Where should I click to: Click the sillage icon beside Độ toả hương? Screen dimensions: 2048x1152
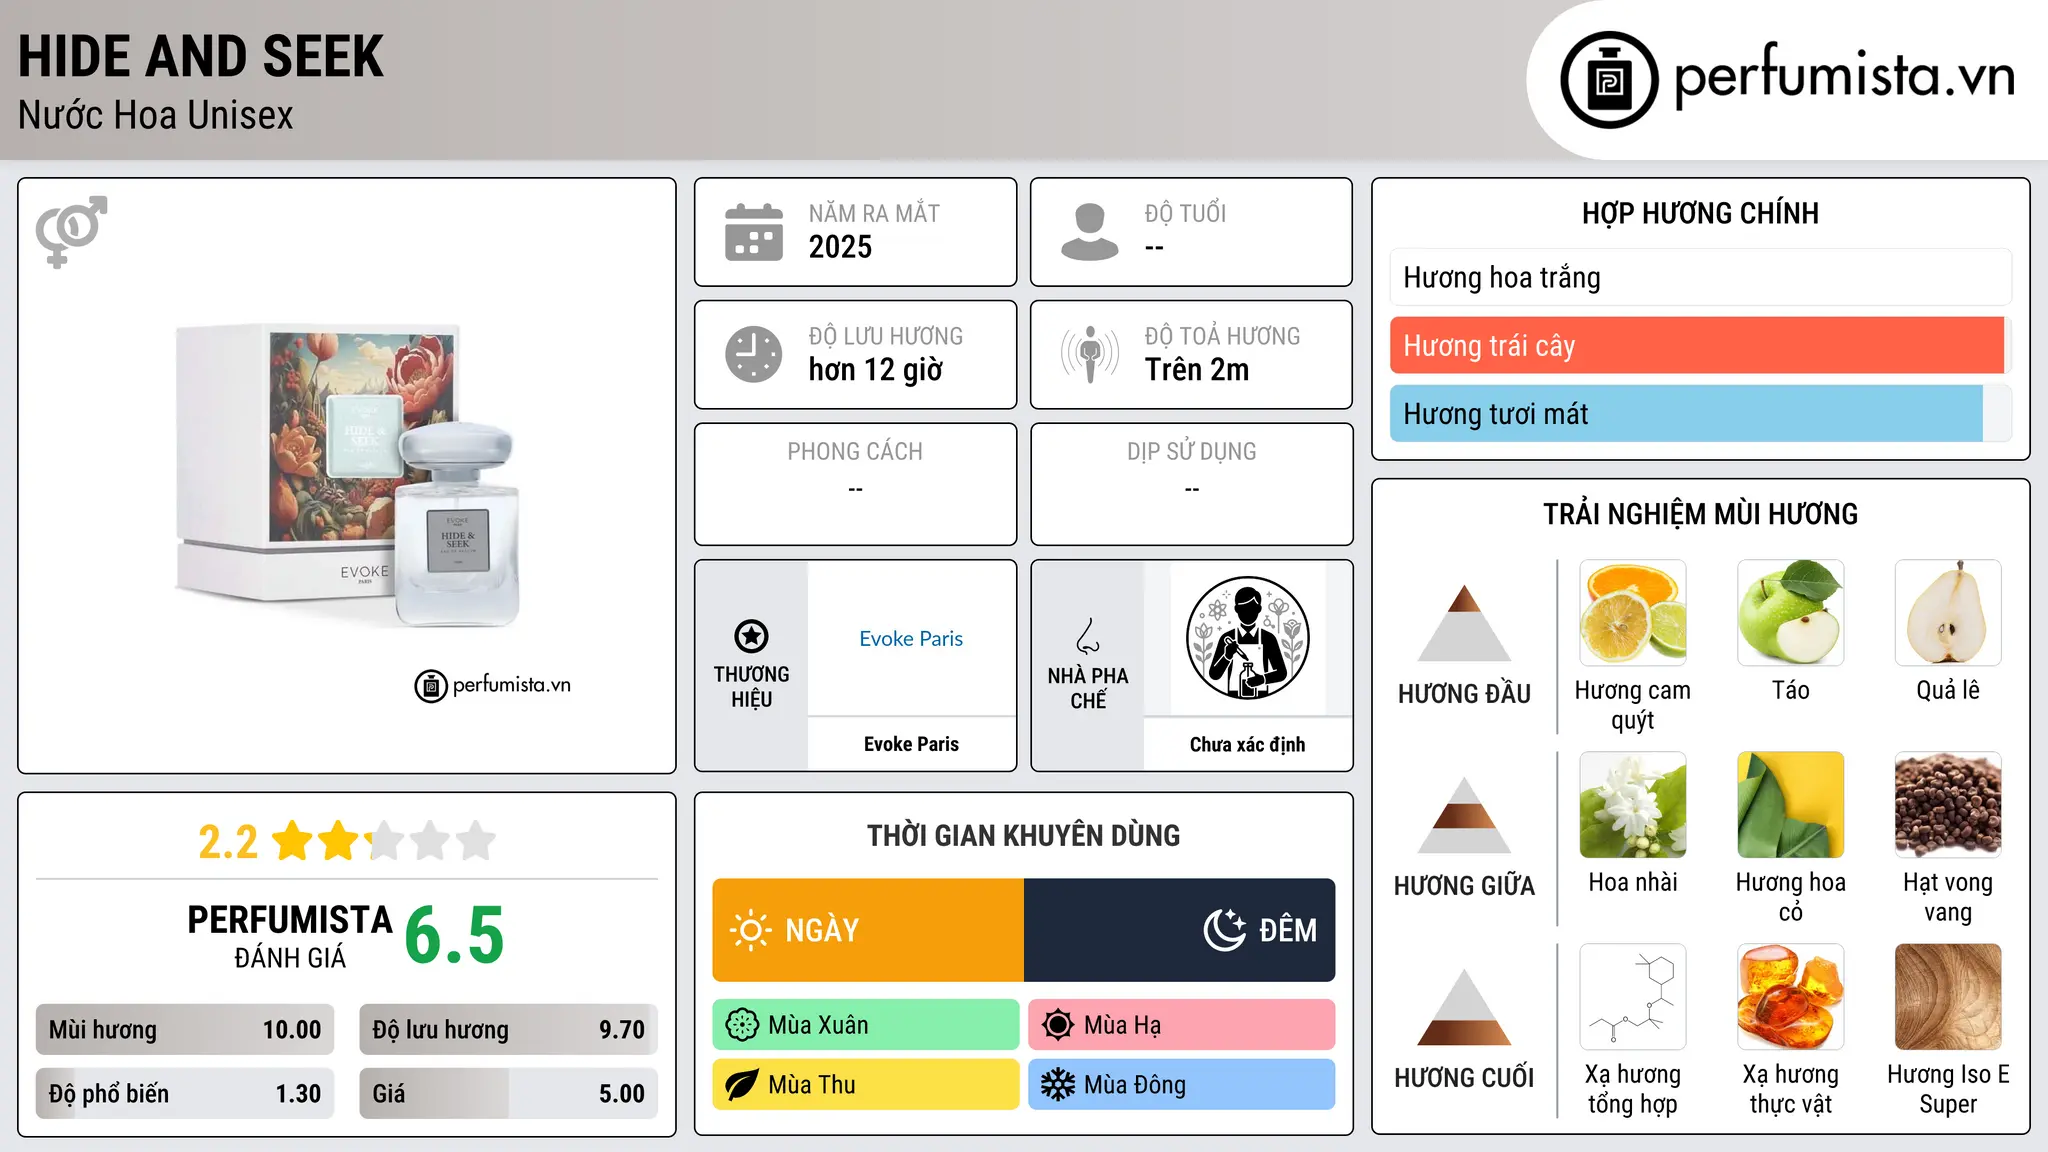1090,354
